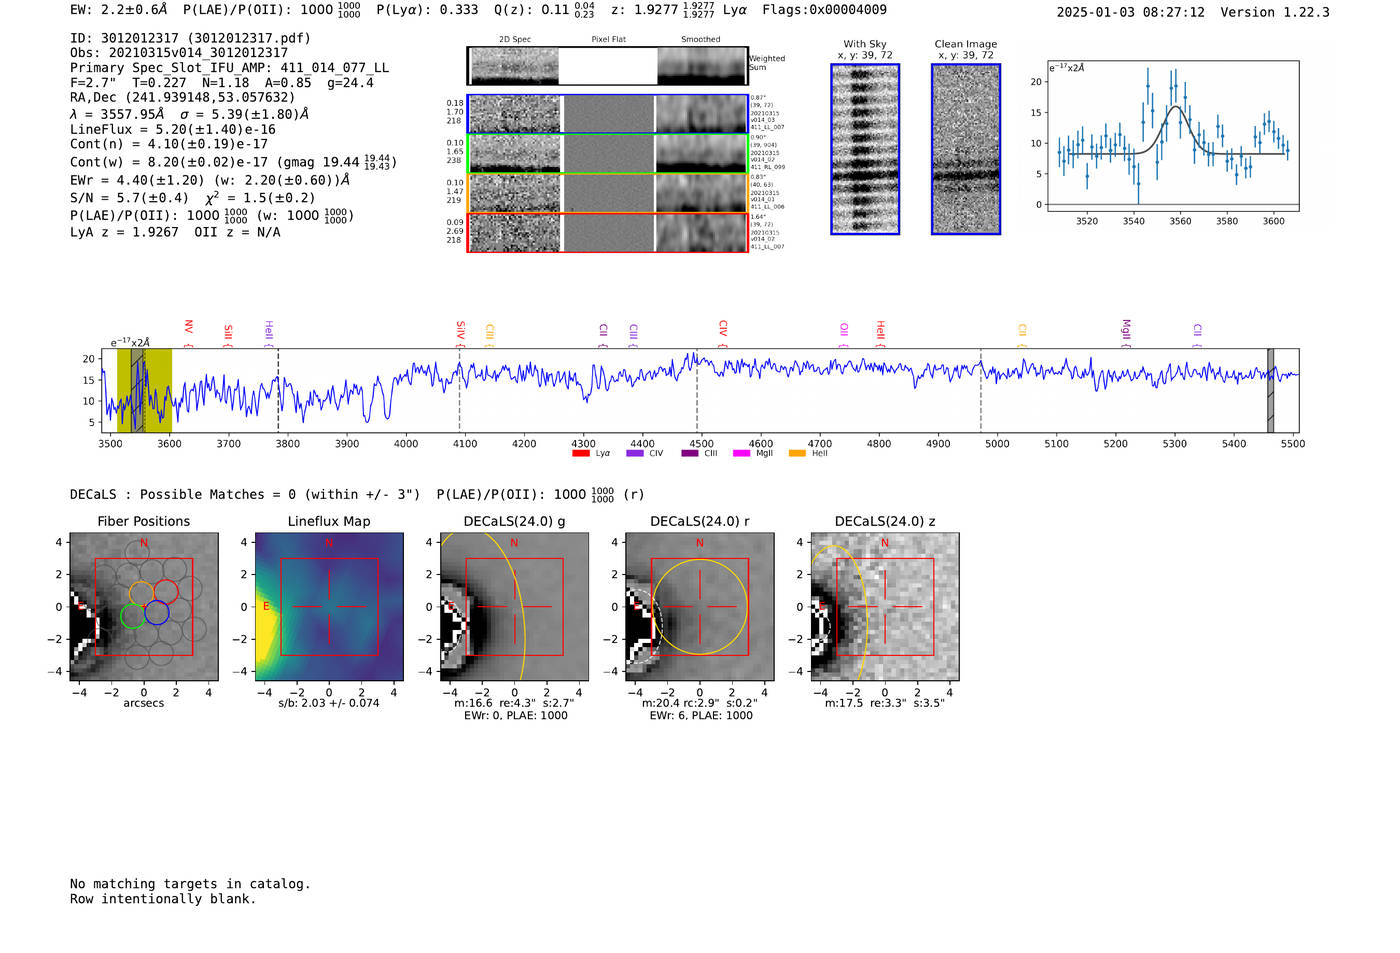This screenshot has height=953, width=1400.
Task: Click the Weighted Sum 2D spectrum strip
Action: 608,66
